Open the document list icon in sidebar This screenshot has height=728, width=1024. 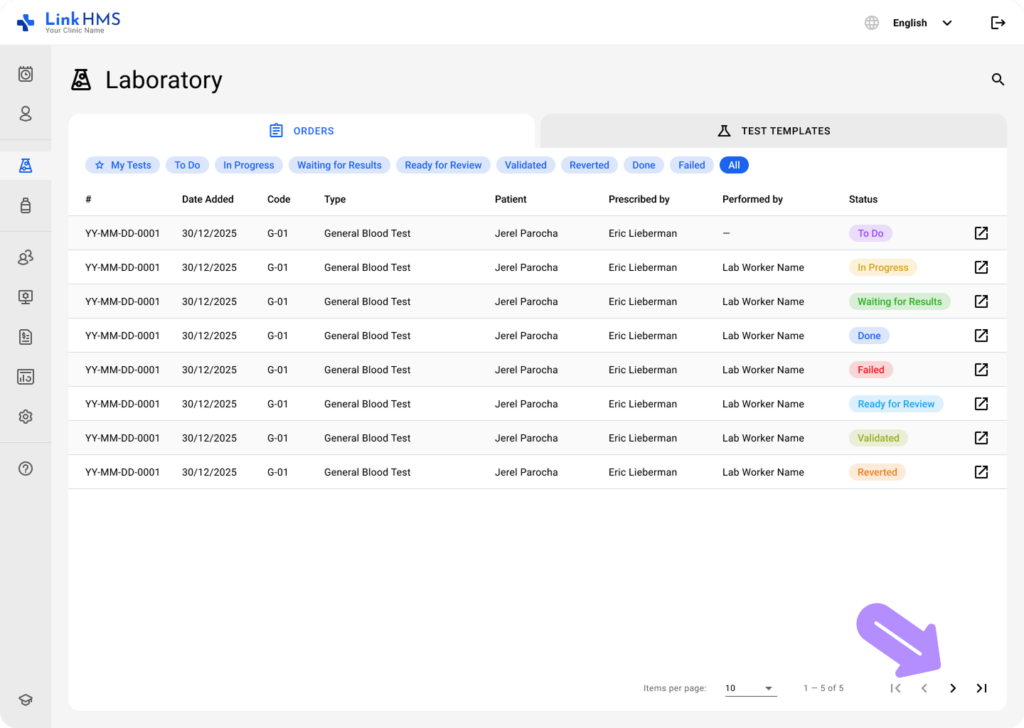[x=25, y=337]
